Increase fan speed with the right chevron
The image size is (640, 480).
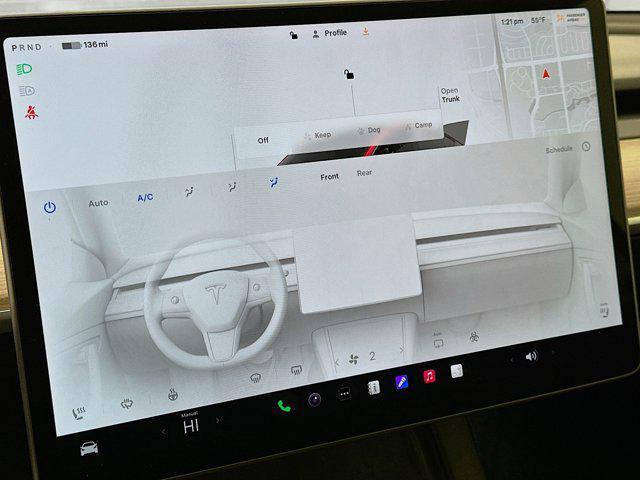click(402, 350)
